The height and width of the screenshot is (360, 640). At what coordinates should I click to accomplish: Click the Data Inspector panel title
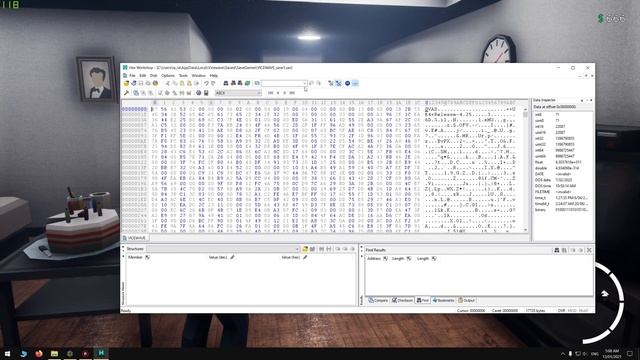click(x=544, y=100)
